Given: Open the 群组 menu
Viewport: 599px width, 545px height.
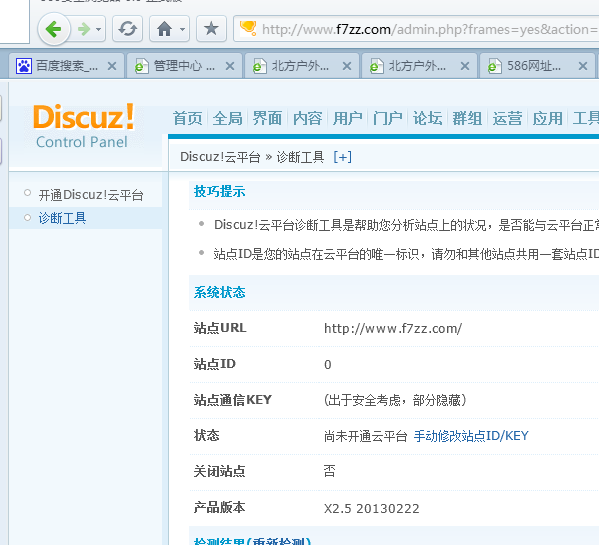Looking at the screenshot, I should coord(467,118).
